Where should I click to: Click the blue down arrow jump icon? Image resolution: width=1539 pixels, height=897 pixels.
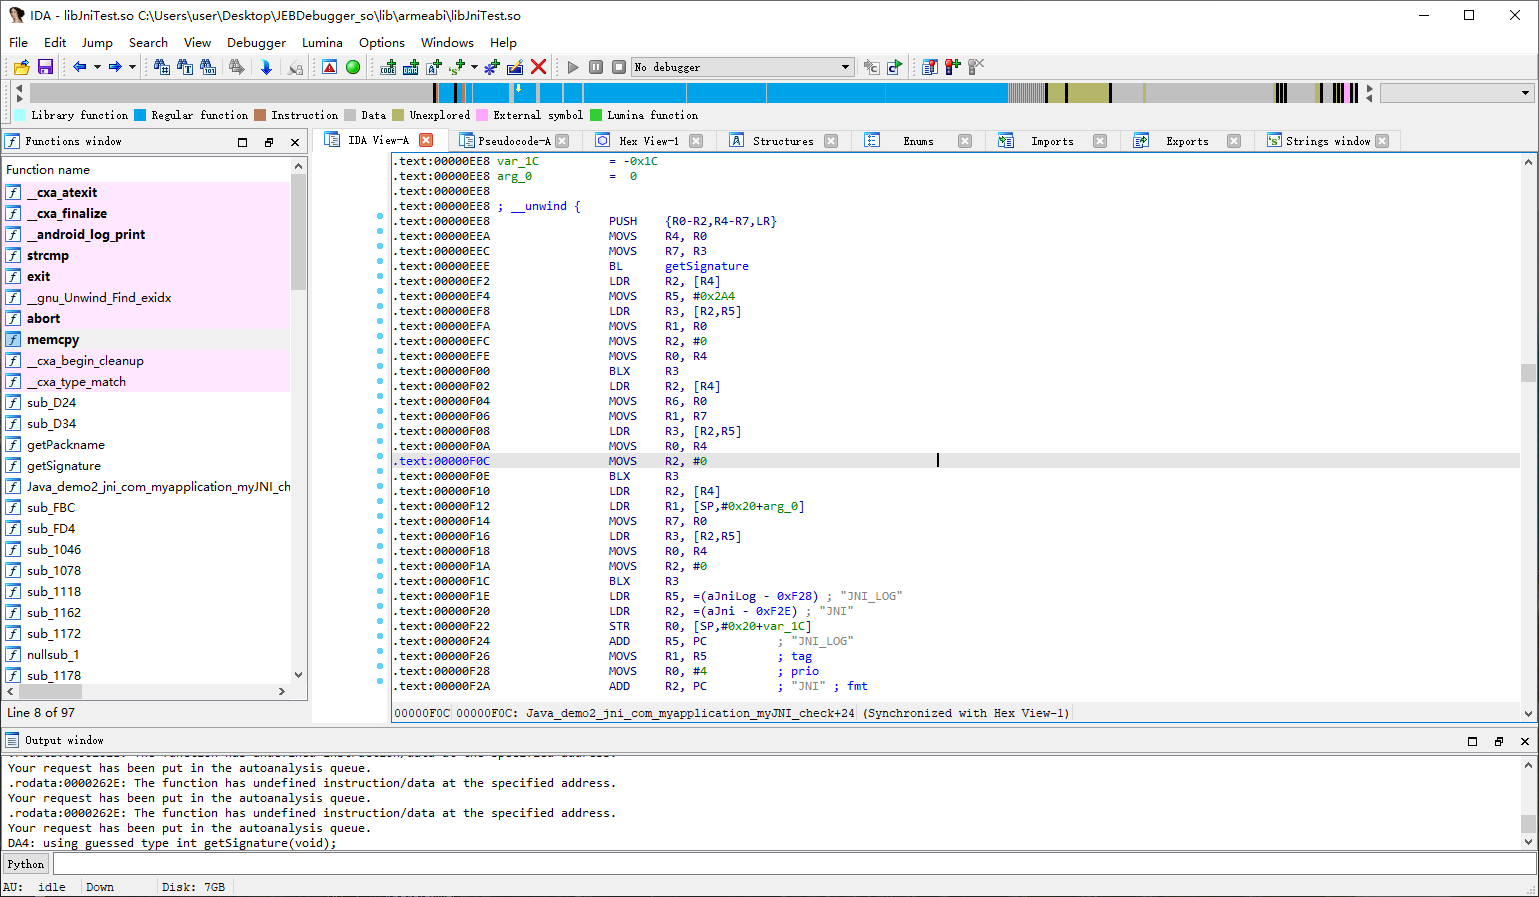tap(266, 67)
